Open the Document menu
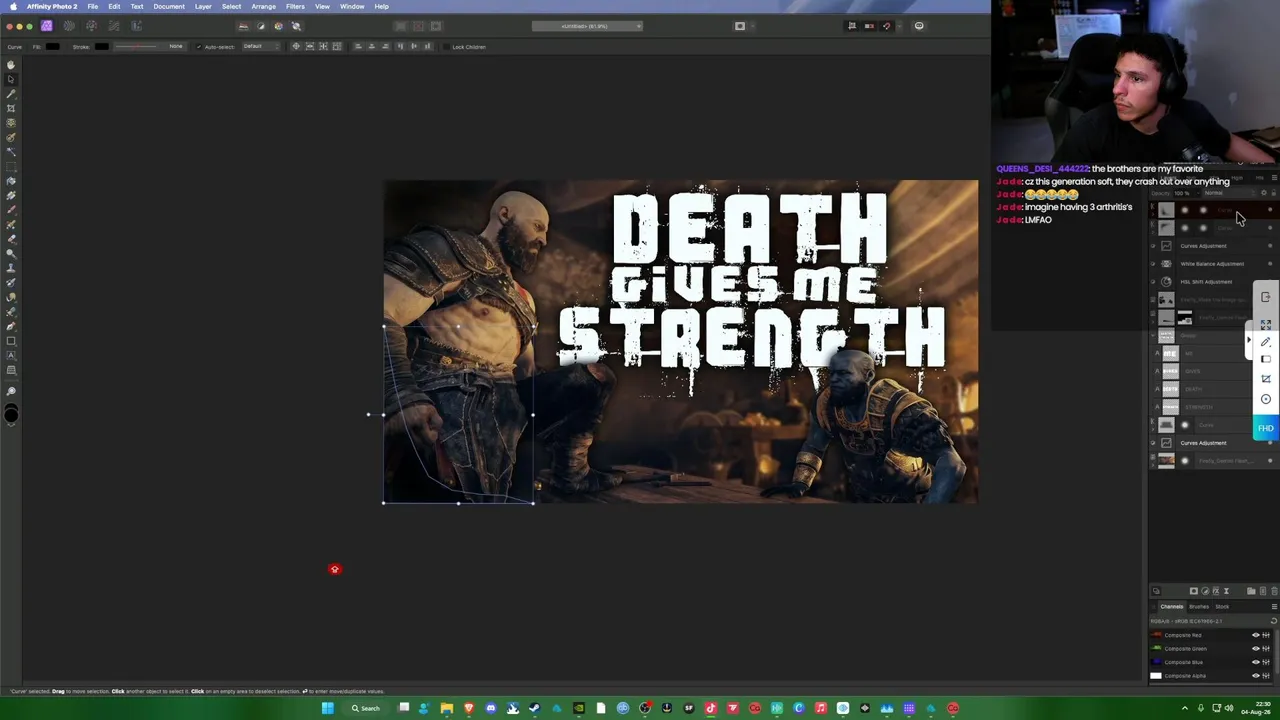 point(169,7)
